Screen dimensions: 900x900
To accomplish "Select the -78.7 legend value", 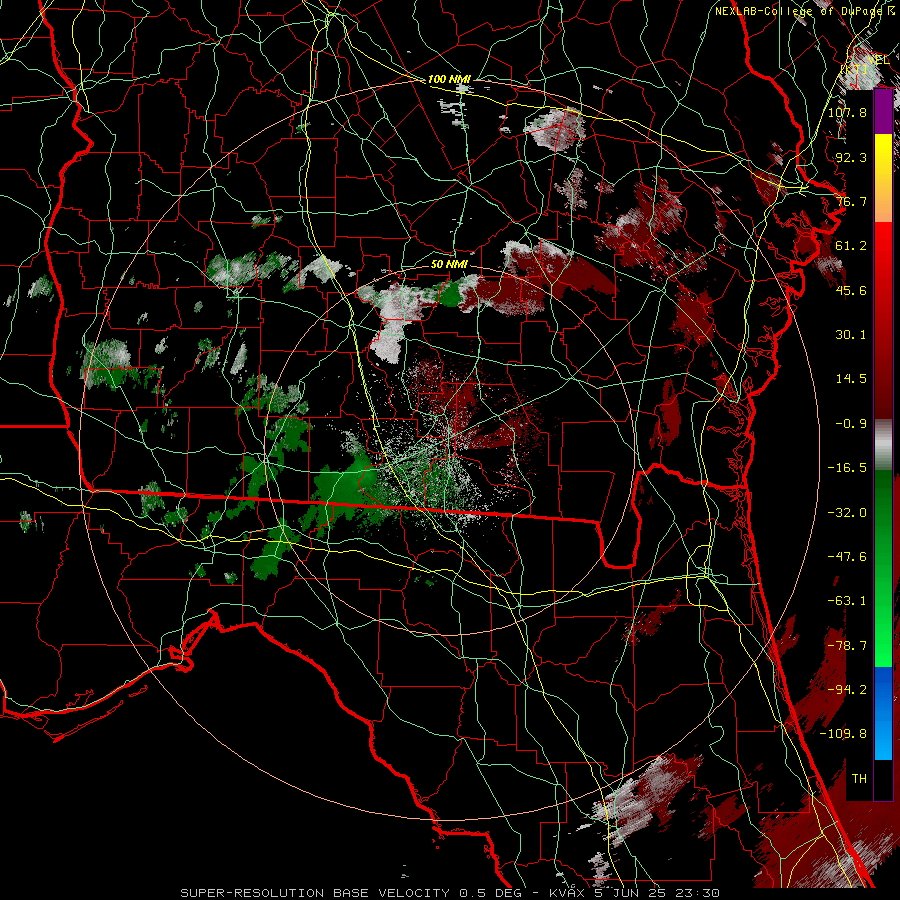I will (847, 646).
